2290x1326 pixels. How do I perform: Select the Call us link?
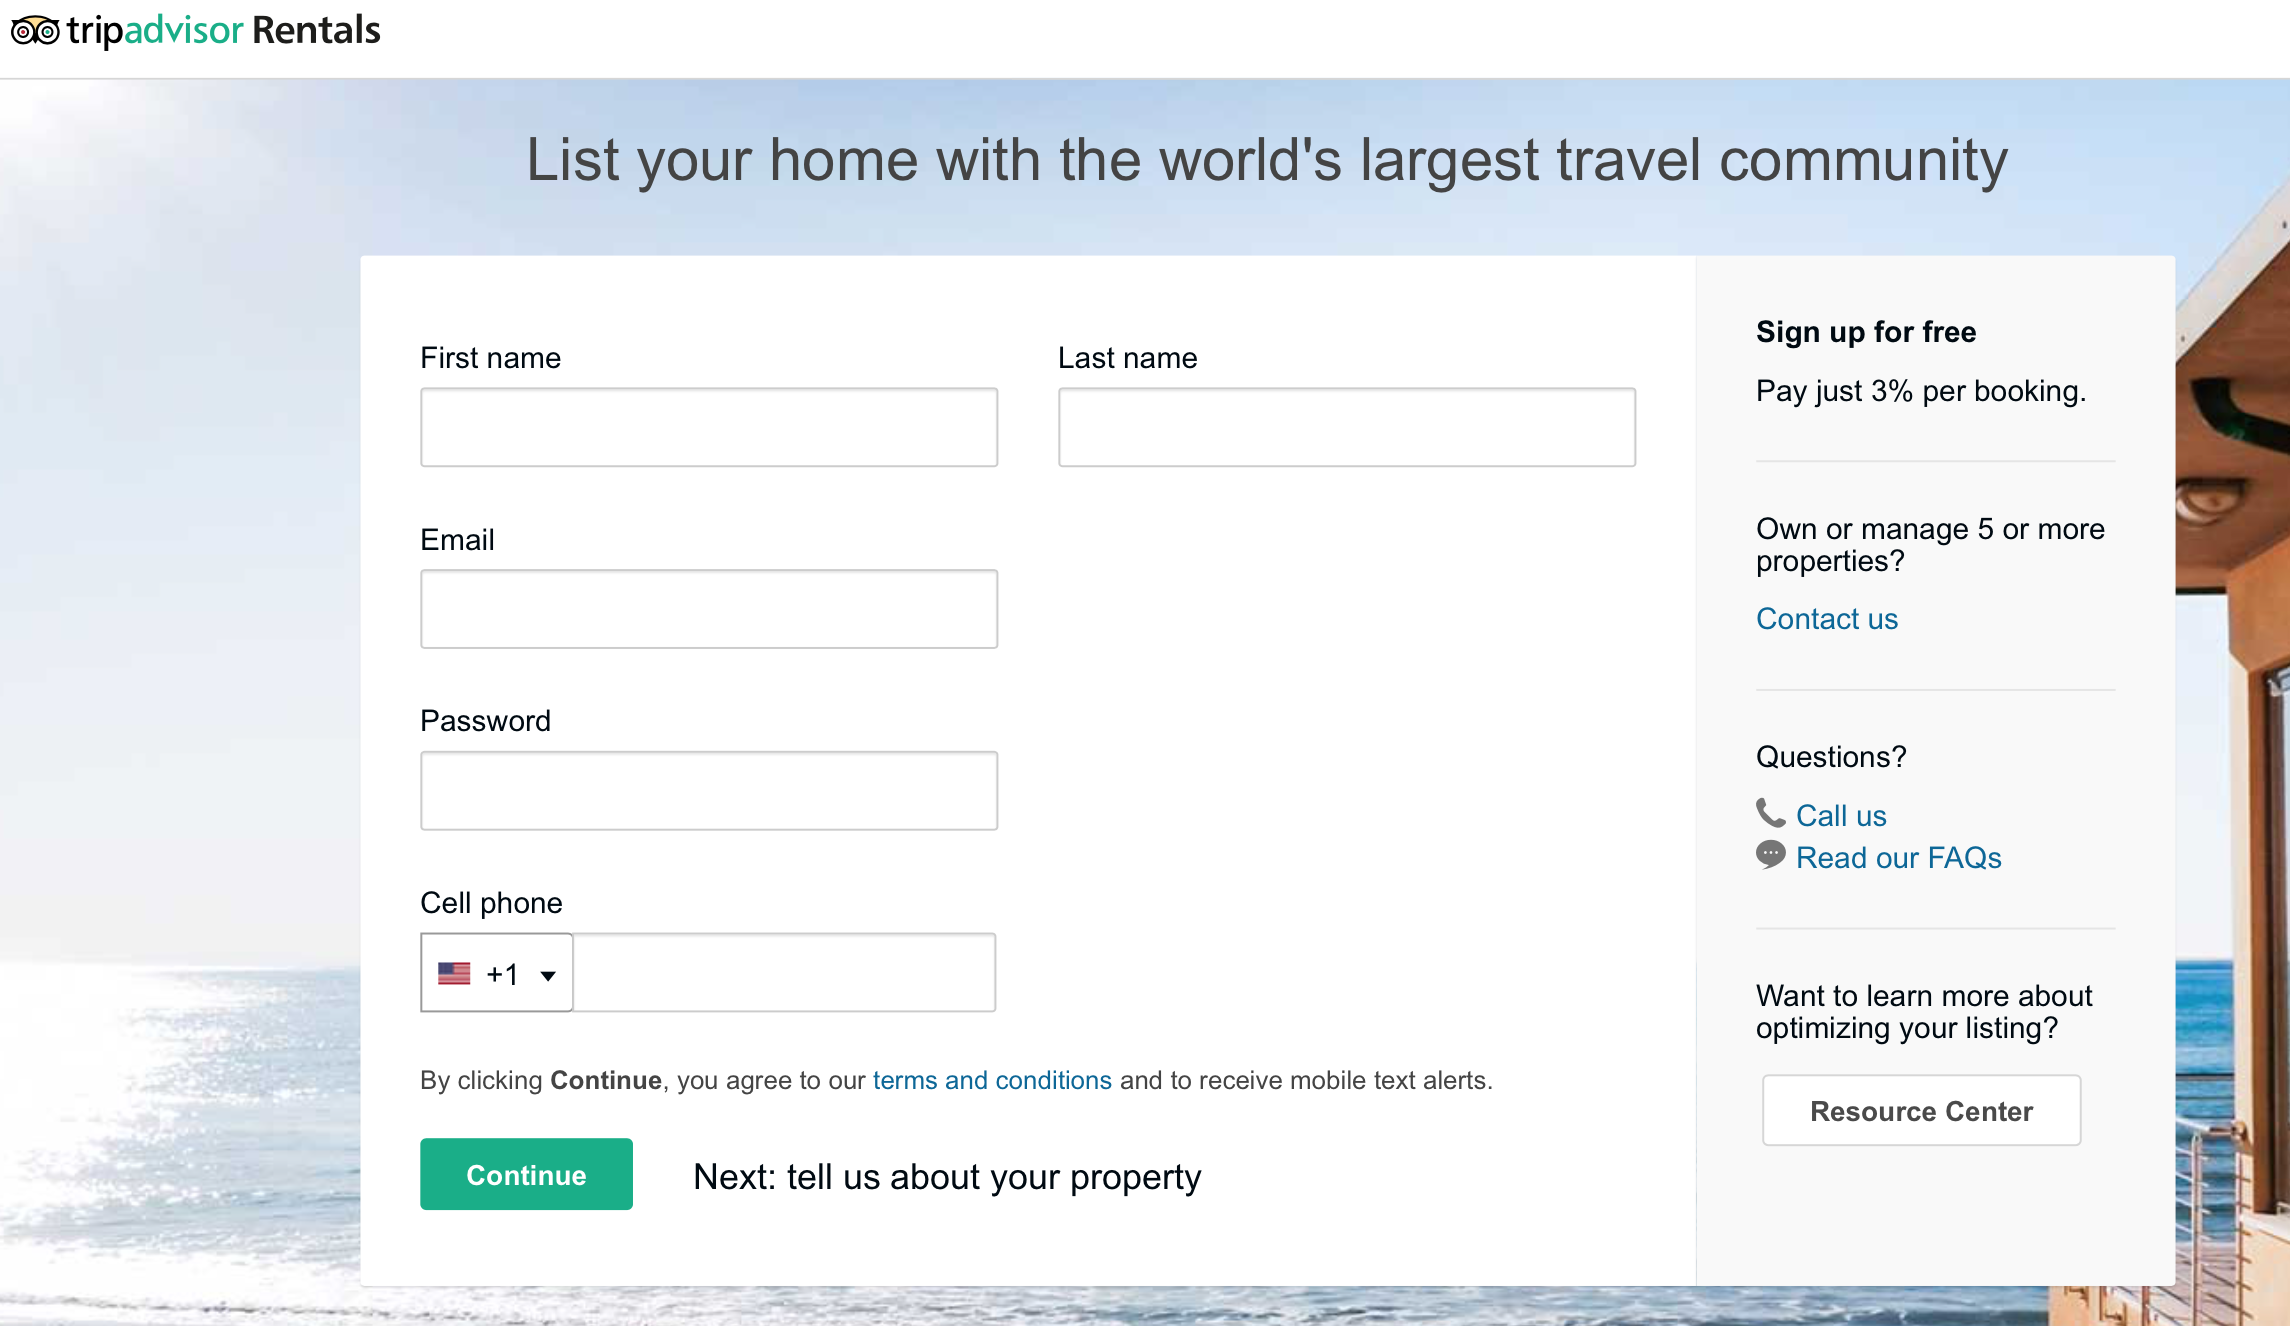pyautogui.click(x=1841, y=814)
